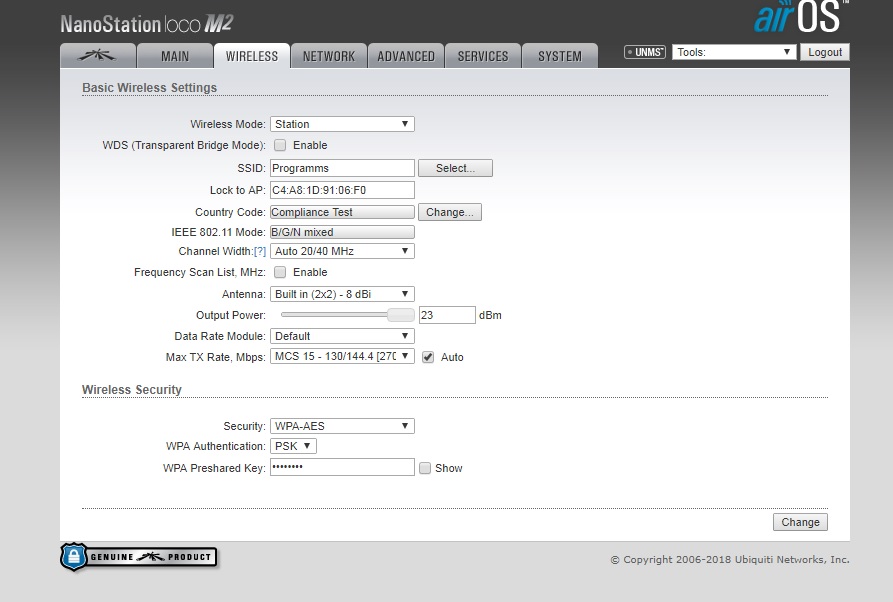
Task: Enable the Frequency Scan List checkbox
Action: coord(280,272)
